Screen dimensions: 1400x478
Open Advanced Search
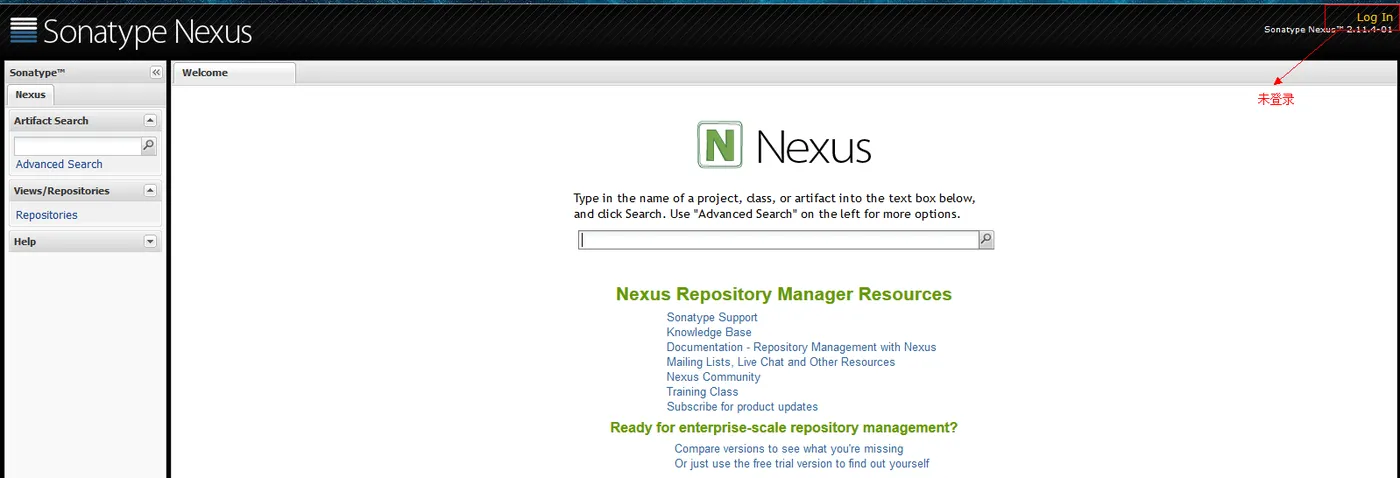59,164
